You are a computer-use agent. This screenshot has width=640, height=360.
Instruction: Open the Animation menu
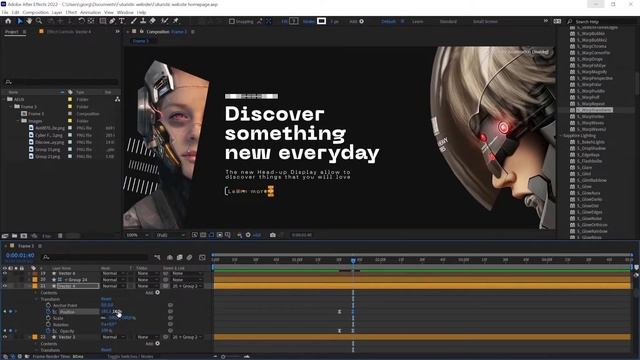91,13
